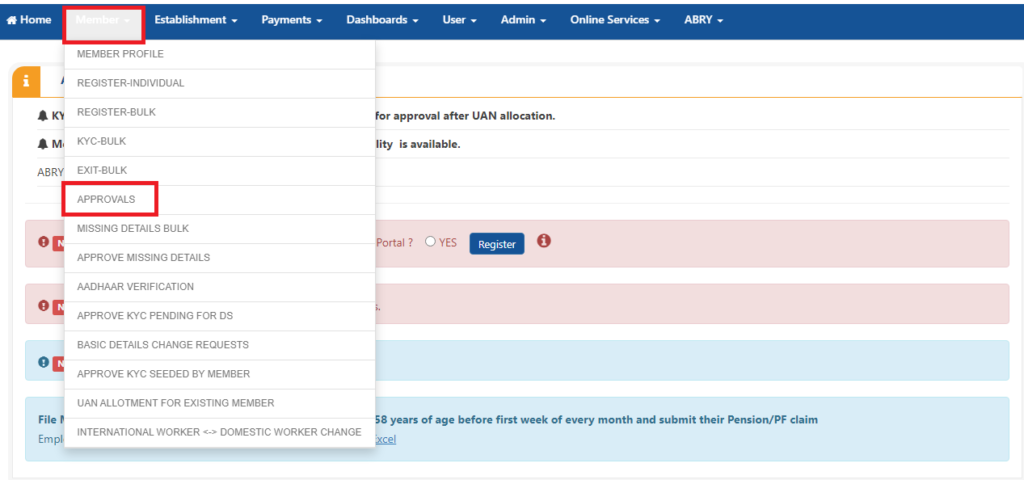Select AADHAAR VERIFICATION menu entry

click(x=135, y=287)
